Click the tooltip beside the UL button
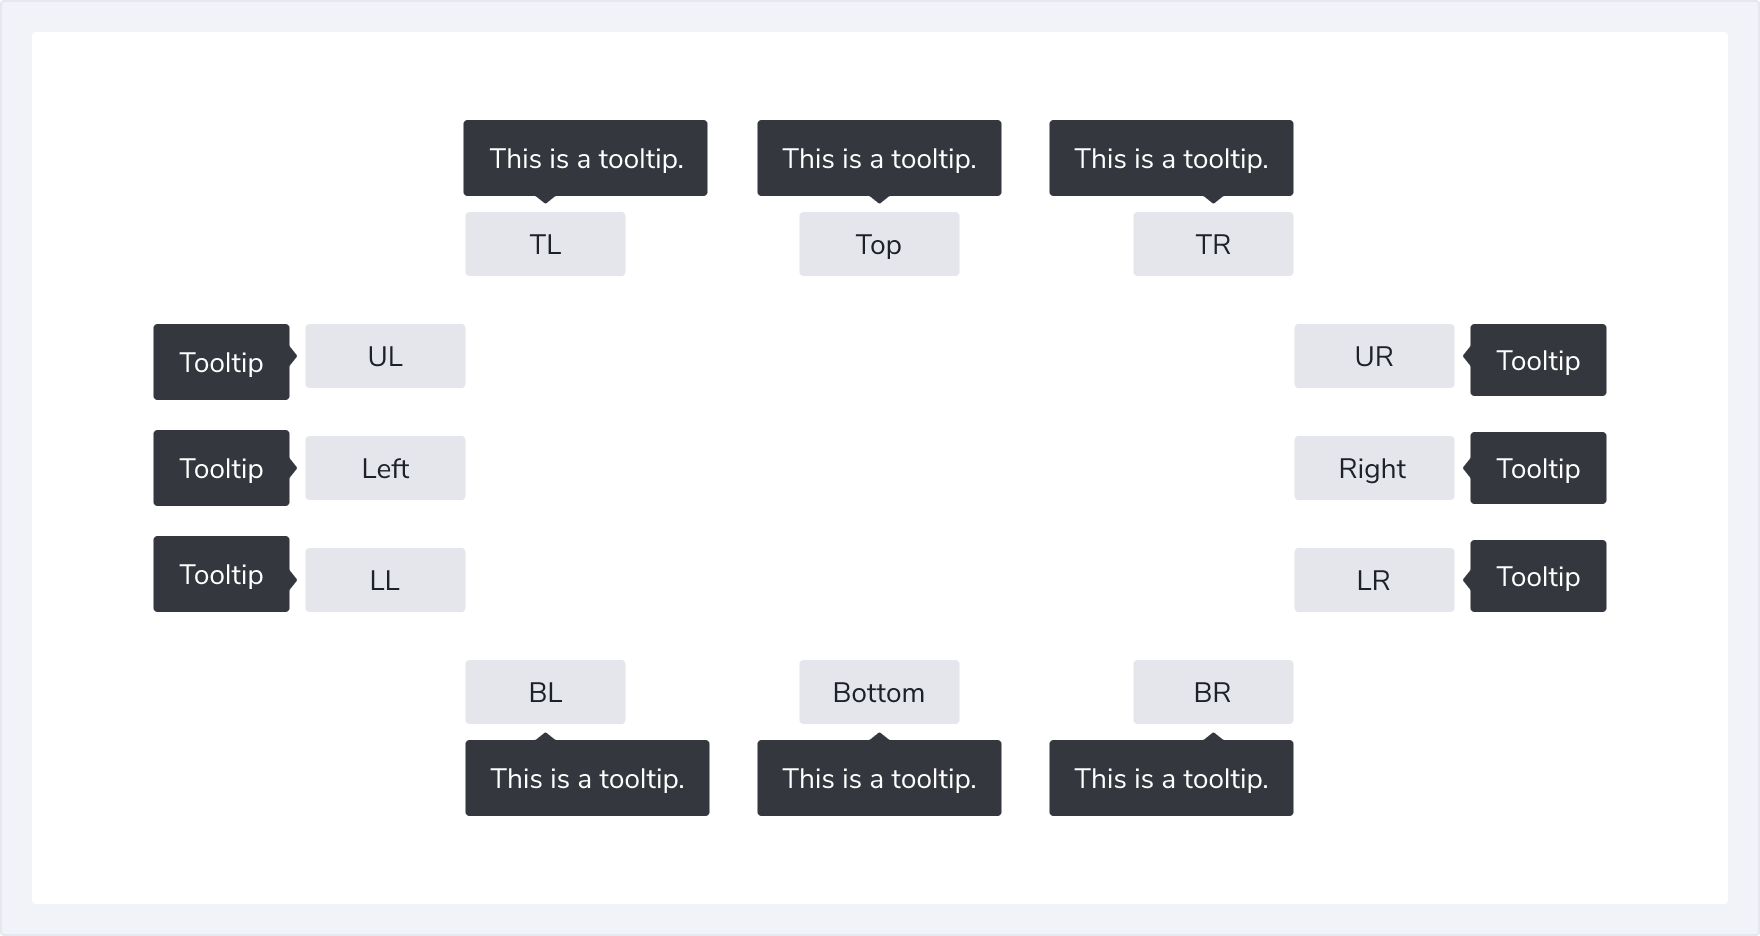 pyautogui.click(x=221, y=362)
